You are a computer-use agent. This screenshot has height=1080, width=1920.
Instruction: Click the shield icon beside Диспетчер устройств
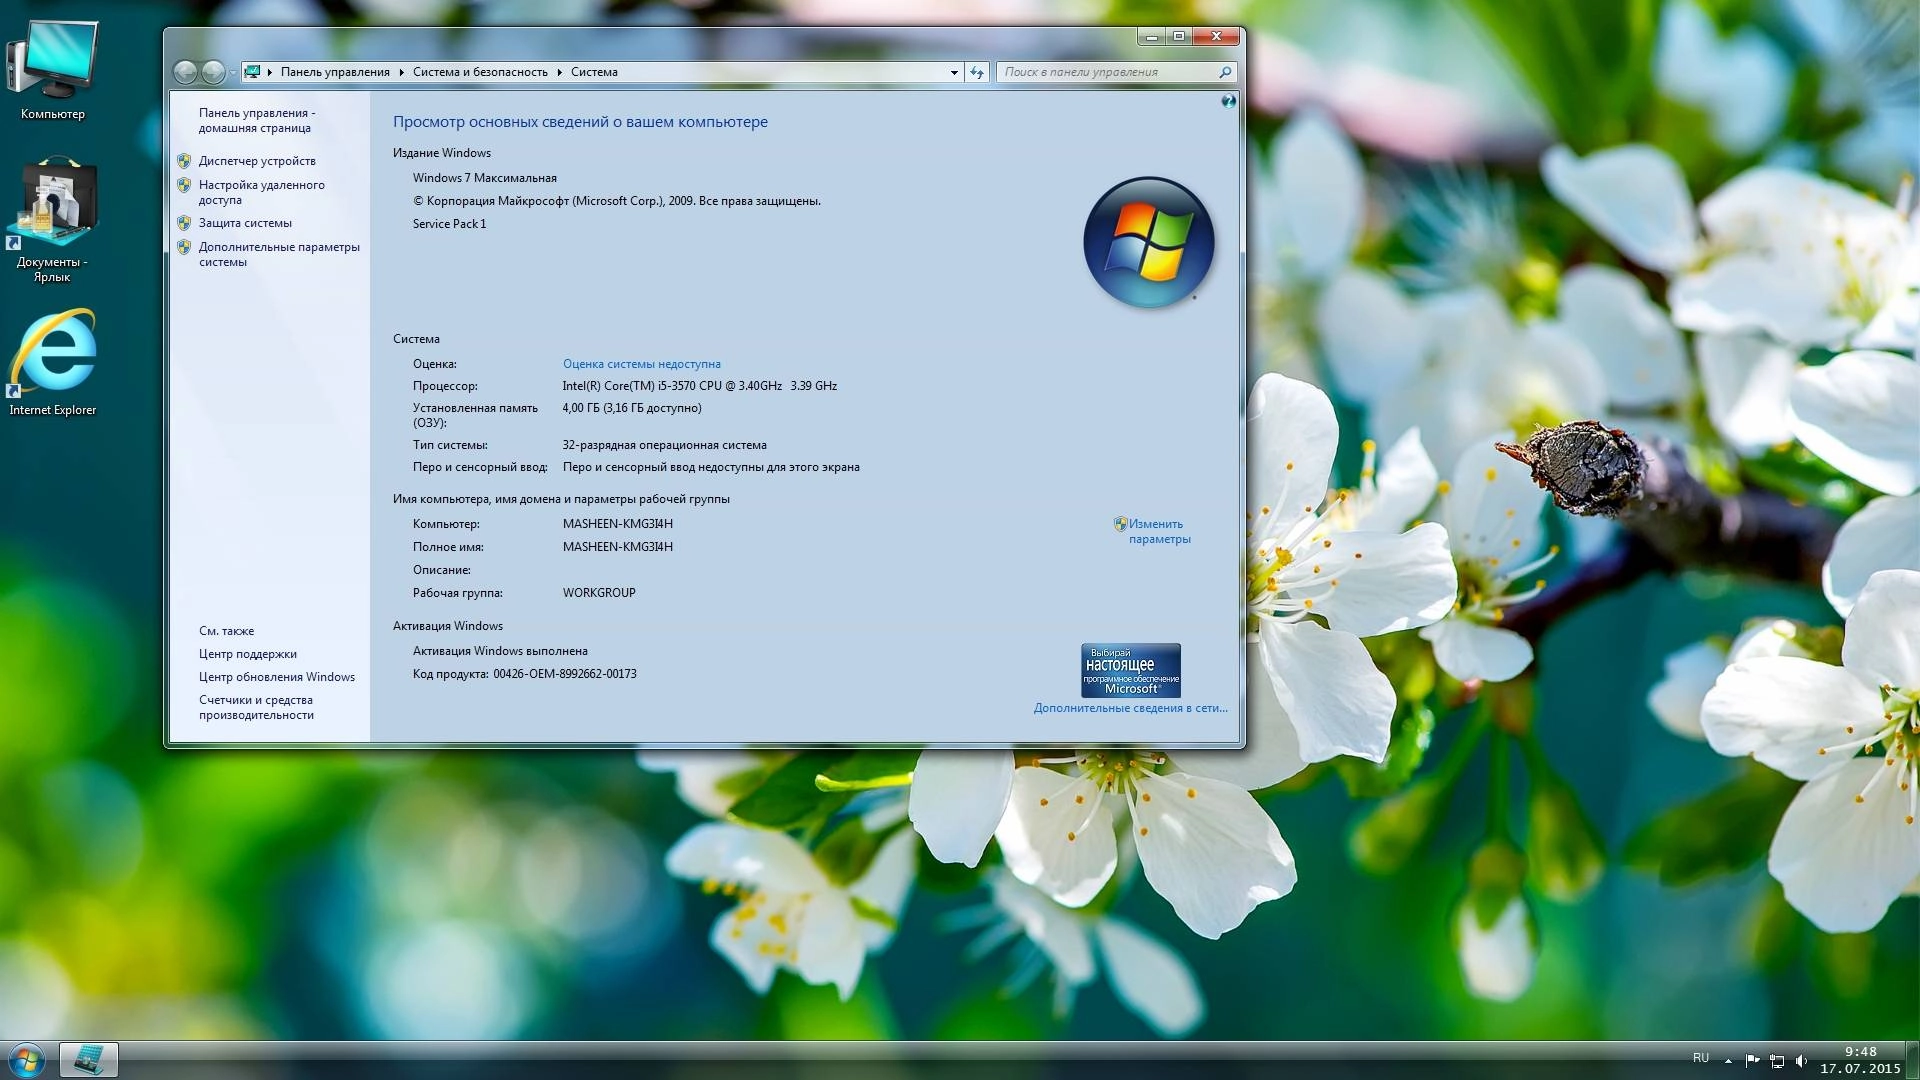[184, 161]
